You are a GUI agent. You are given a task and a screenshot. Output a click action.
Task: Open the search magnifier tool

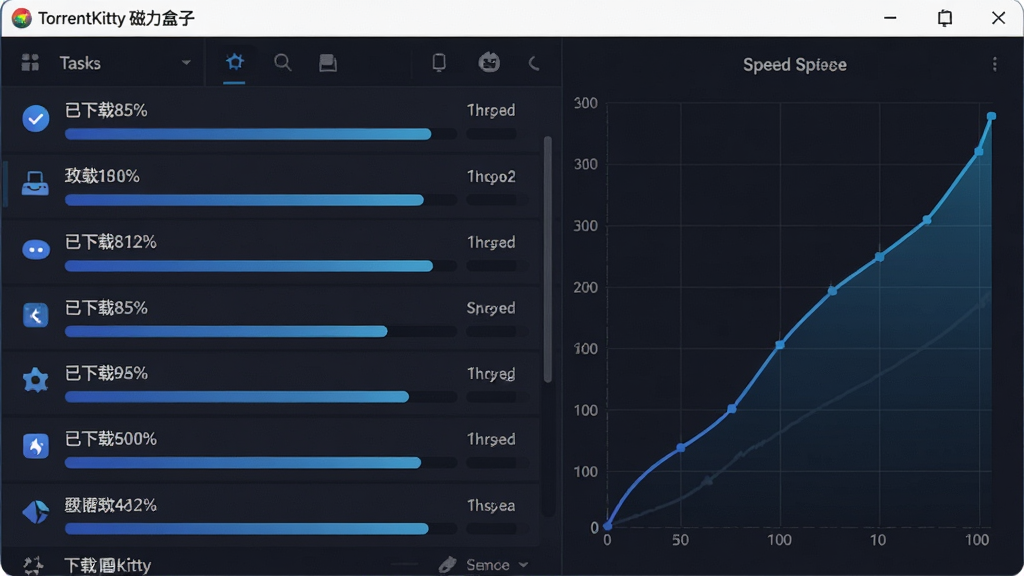coord(282,63)
